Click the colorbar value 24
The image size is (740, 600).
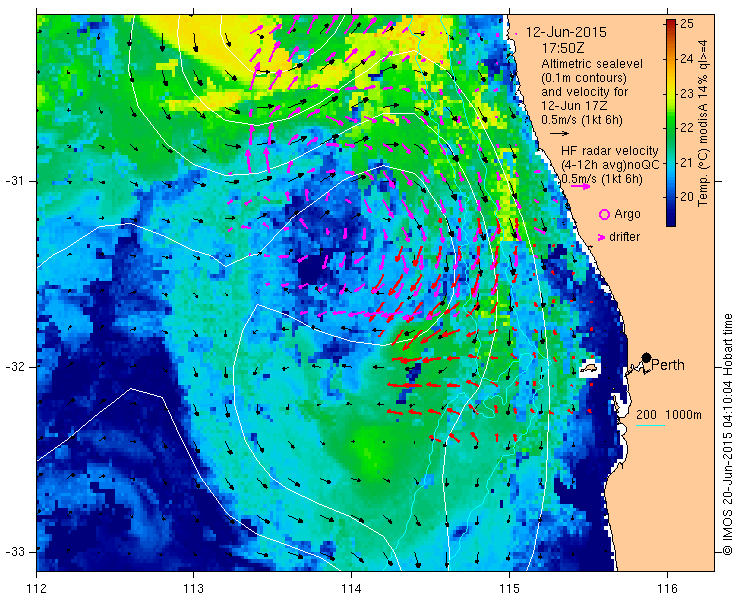pyautogui.click(x=687, y=59)
